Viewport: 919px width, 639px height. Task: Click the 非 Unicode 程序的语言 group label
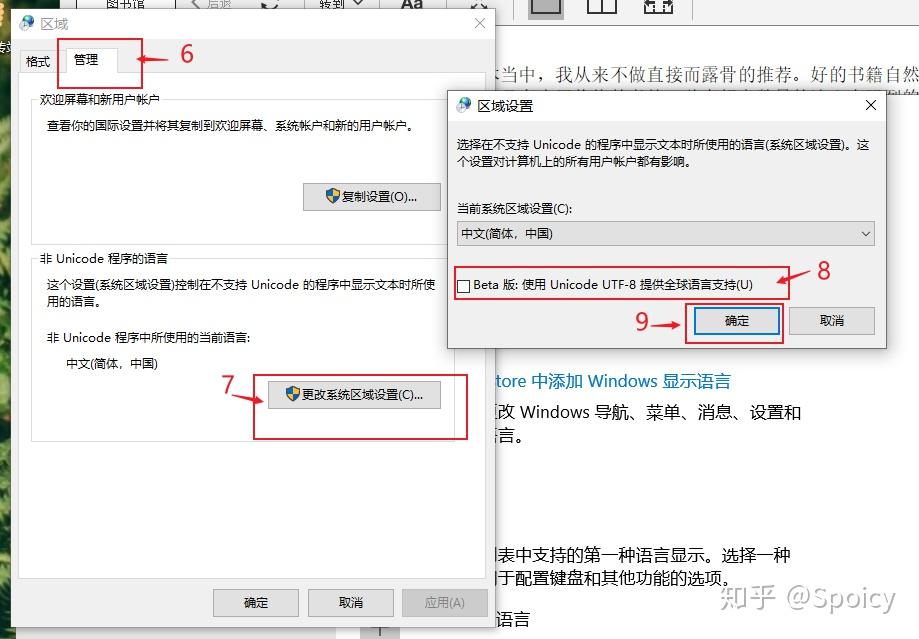tap(104, 259)
